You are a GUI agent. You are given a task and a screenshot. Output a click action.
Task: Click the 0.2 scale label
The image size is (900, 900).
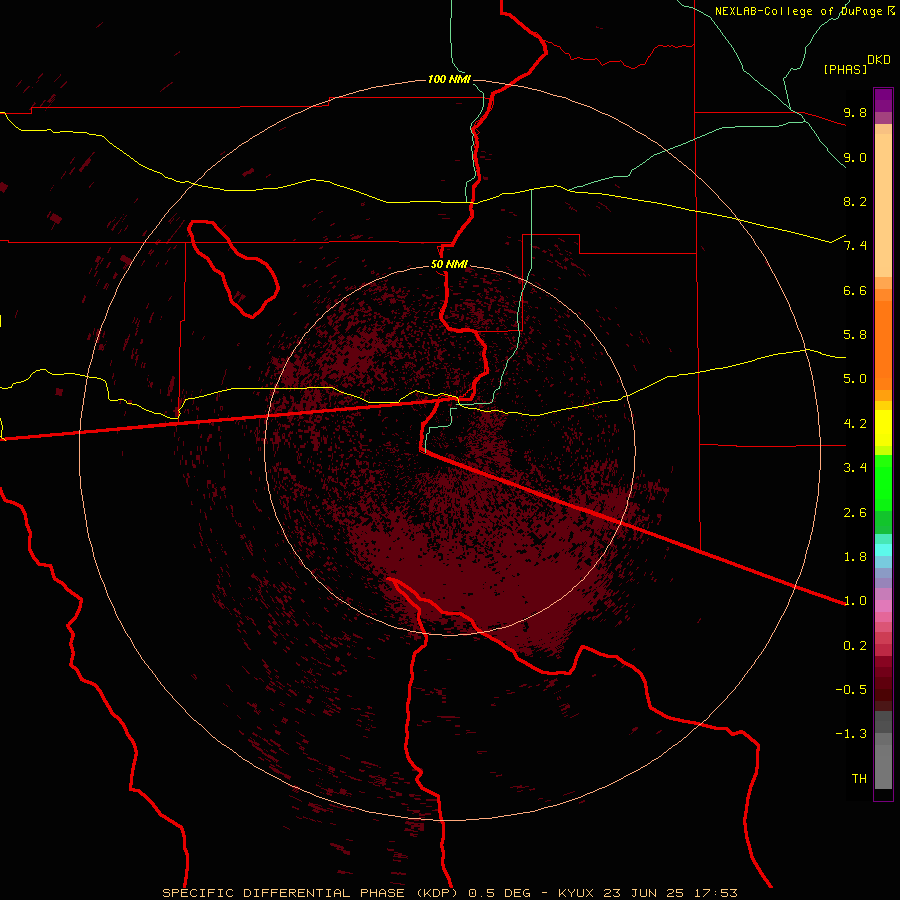click(x=855, y=646)
